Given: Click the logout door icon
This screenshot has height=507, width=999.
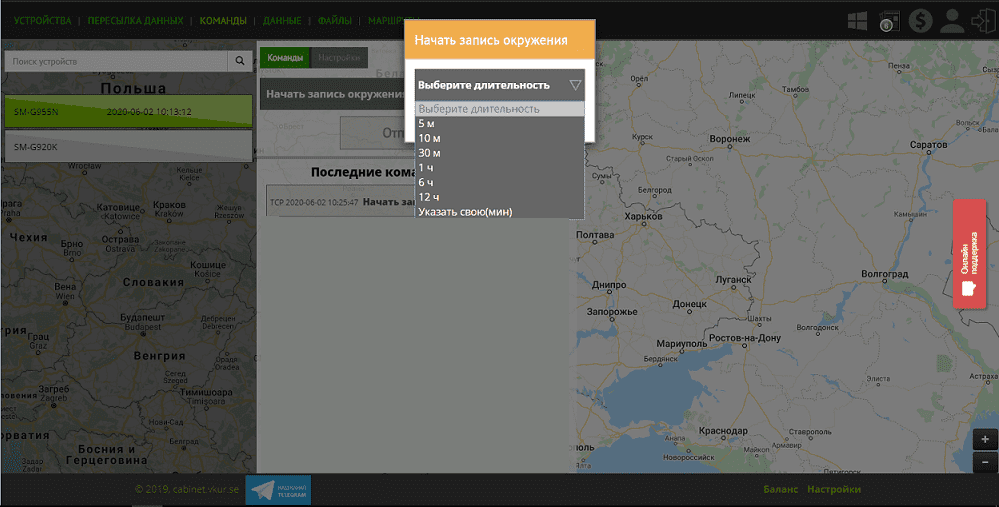Looking at the screenshot, I should 982,20.
